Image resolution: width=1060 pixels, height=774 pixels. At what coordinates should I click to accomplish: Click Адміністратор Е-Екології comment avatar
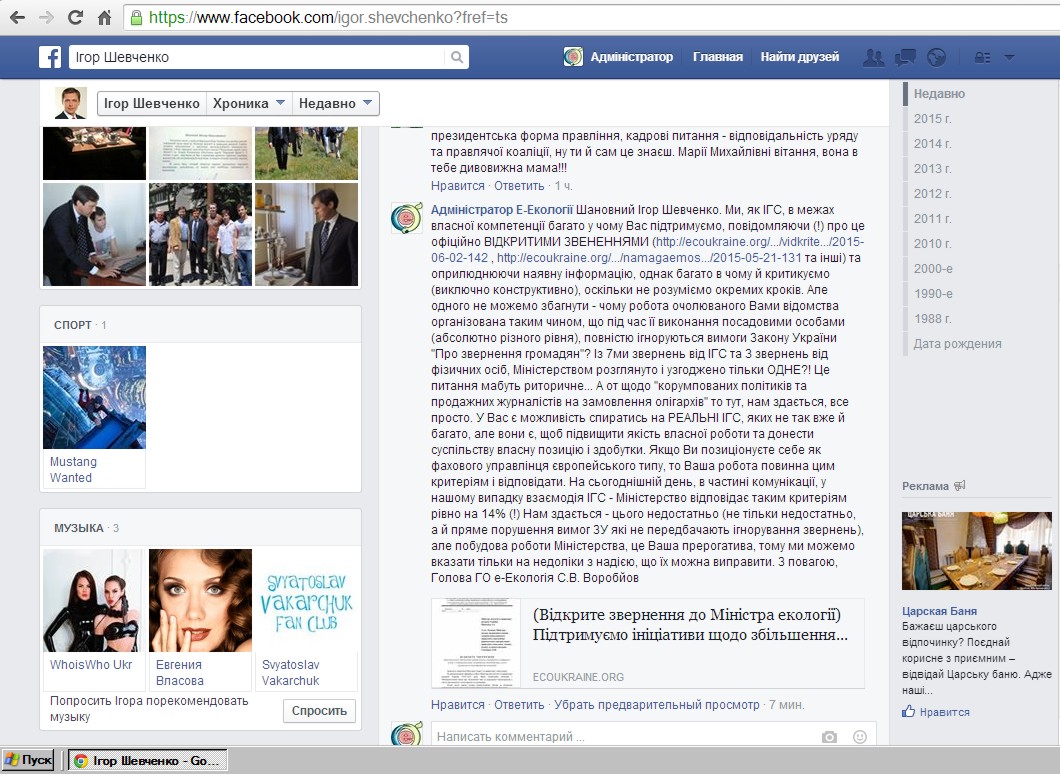pyautogui.click(x=407, y=218)
